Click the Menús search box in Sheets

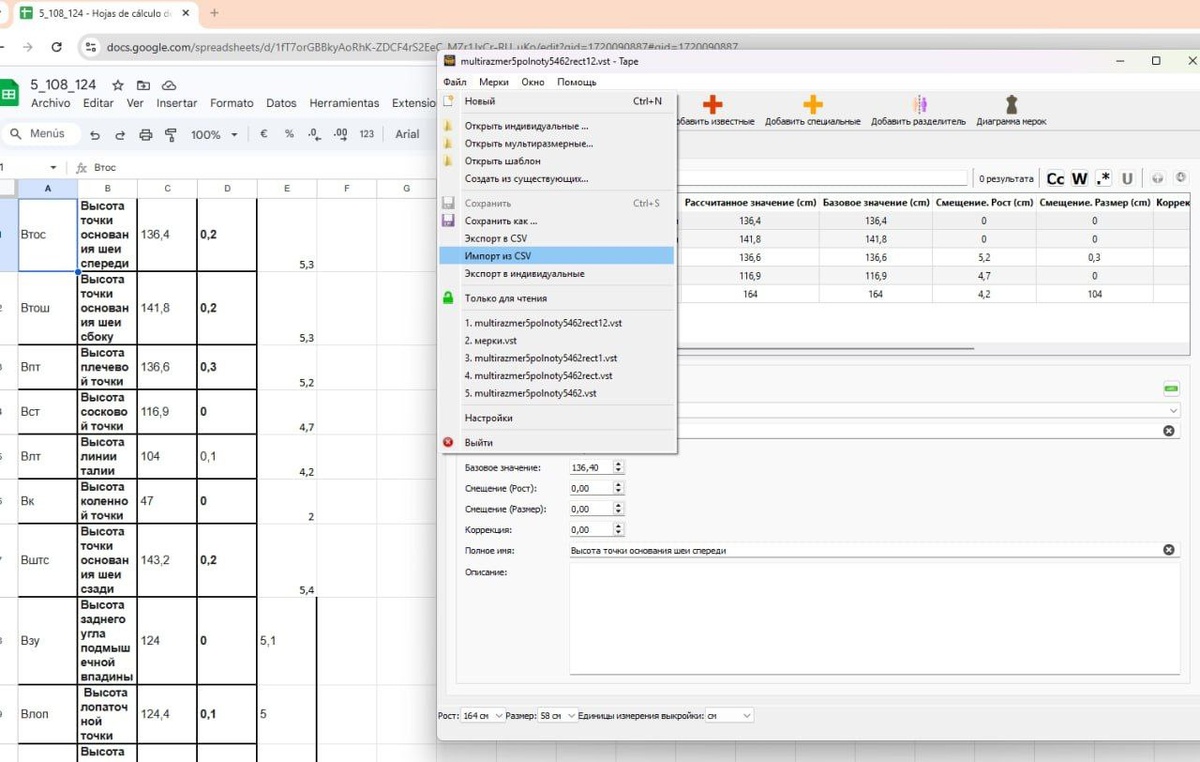[x=40, y=134]
